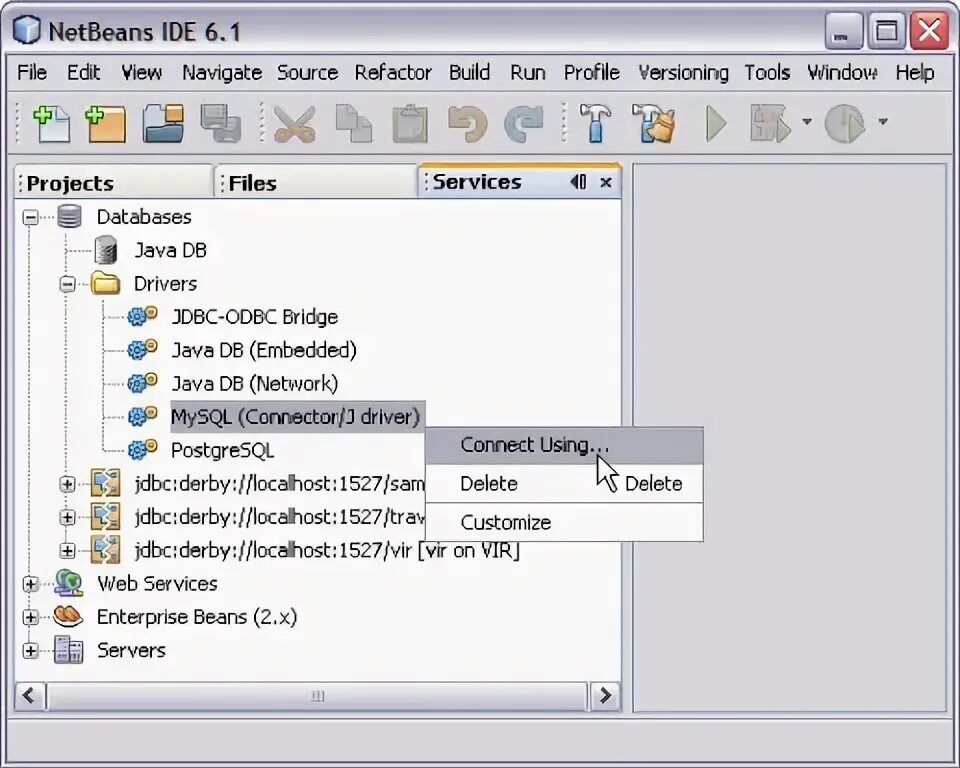Open the View menu
The image size is (960, 768).
[x=141, y=72]
